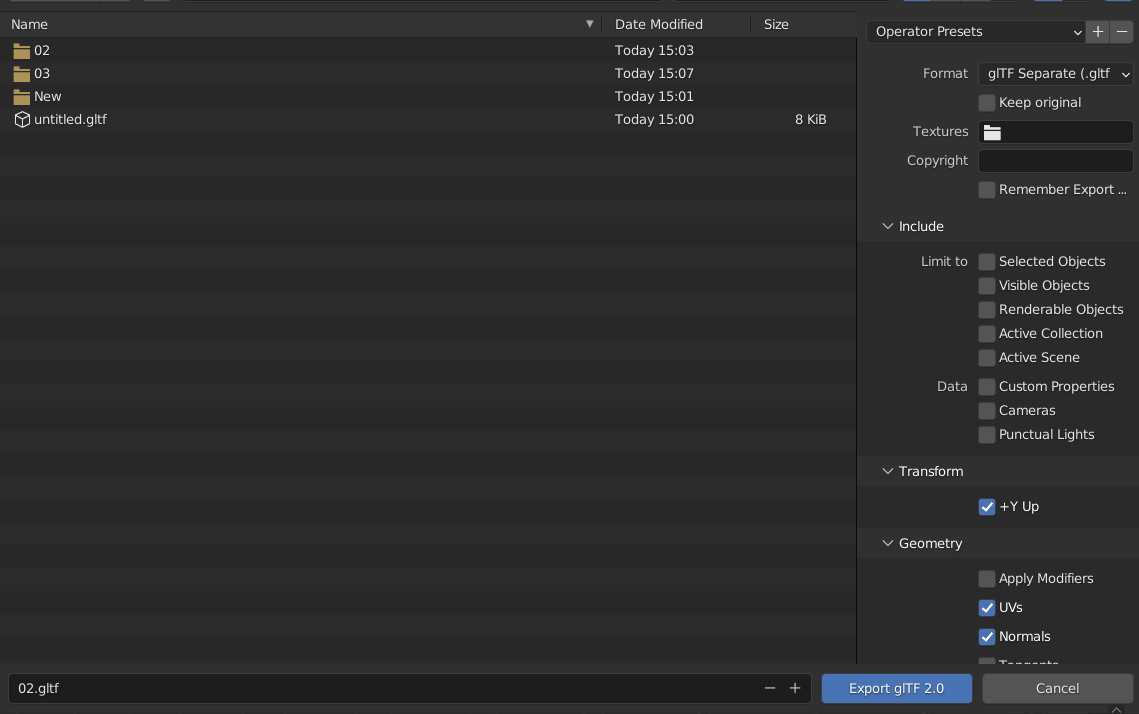Sort files by Size
The width and height of the screenshot is (1139, 714).
776,23
